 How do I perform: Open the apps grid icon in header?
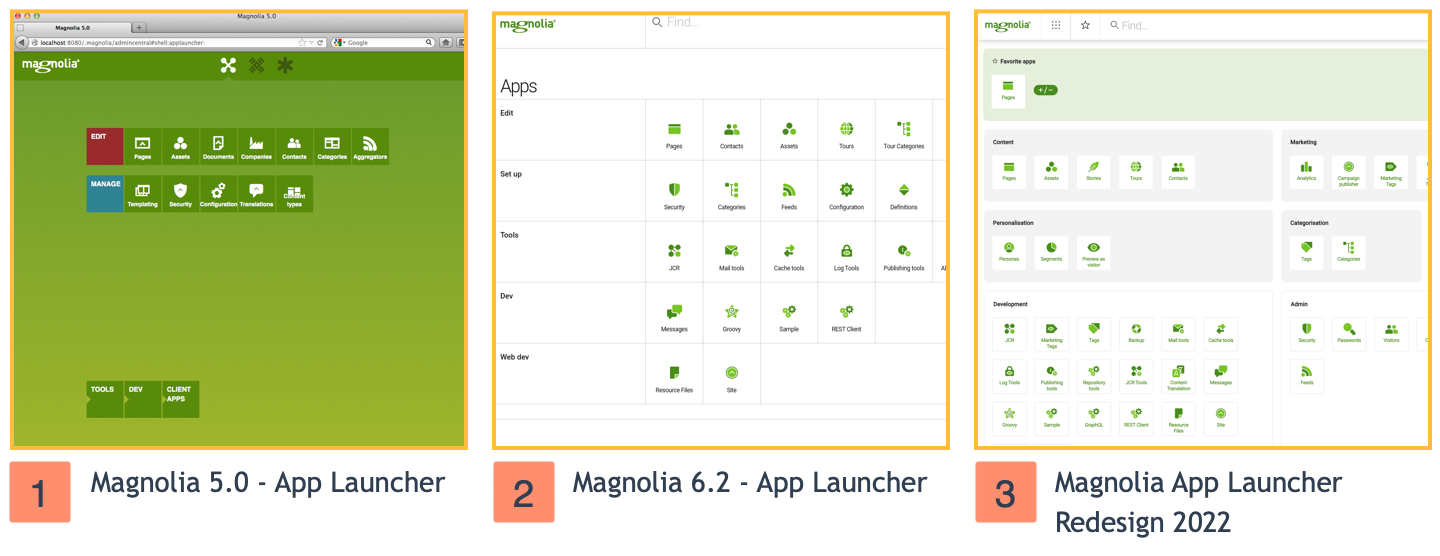click(x=1056, y=26)
